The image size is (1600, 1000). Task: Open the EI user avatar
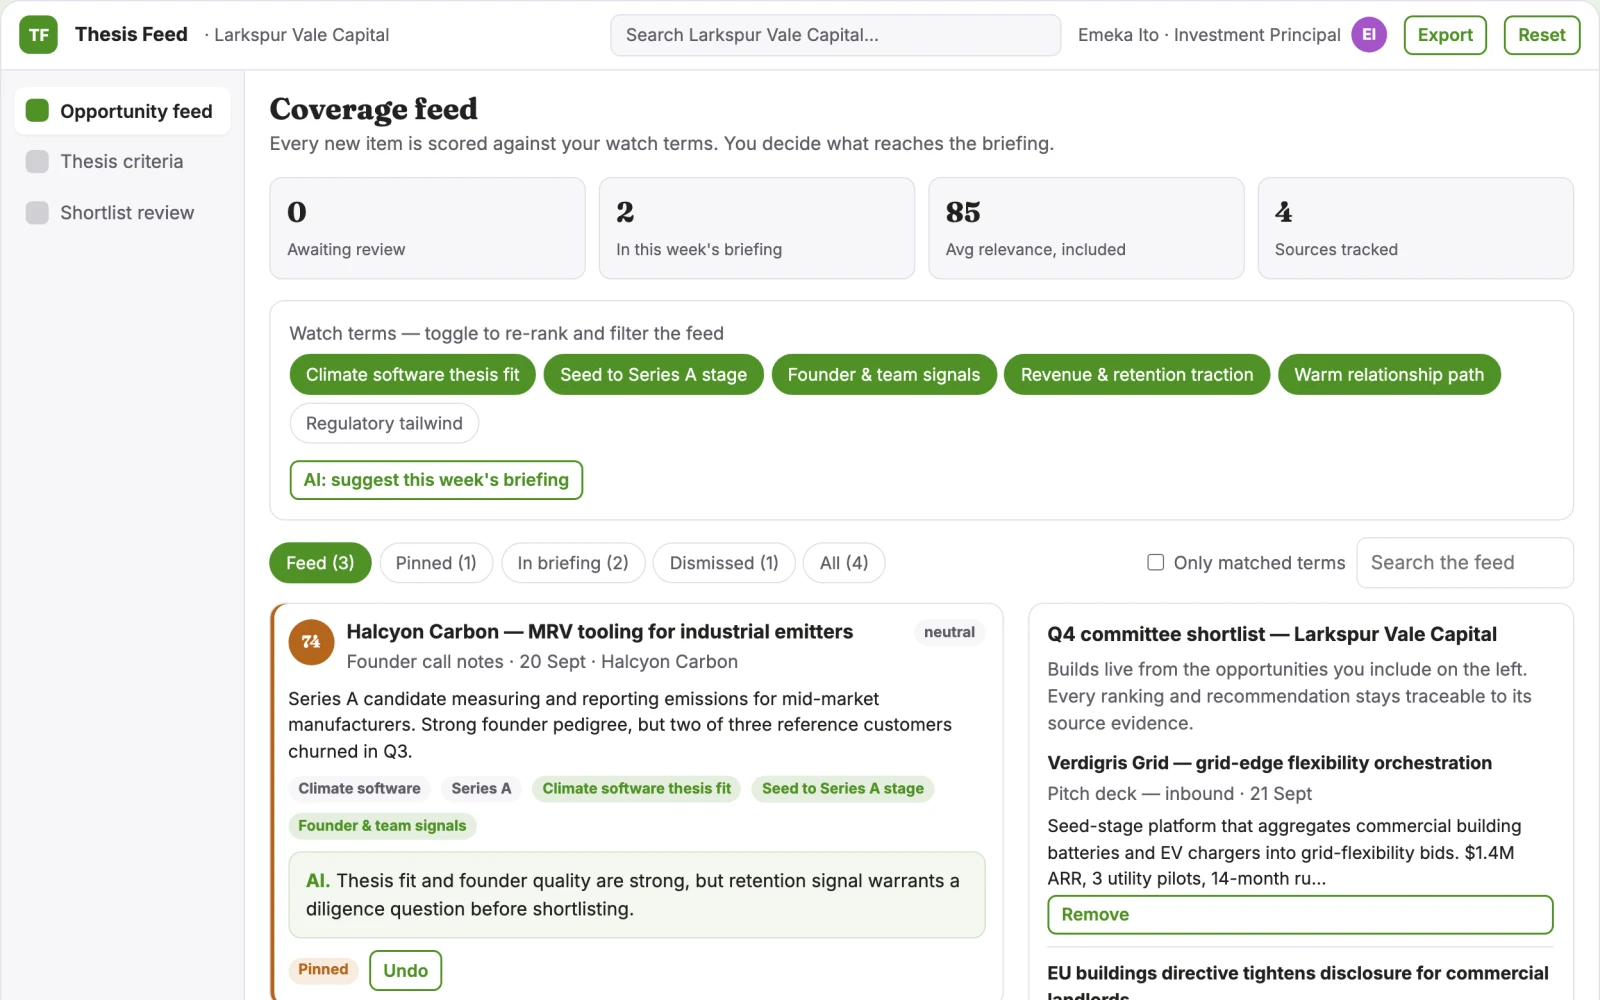click(1369, 35)
